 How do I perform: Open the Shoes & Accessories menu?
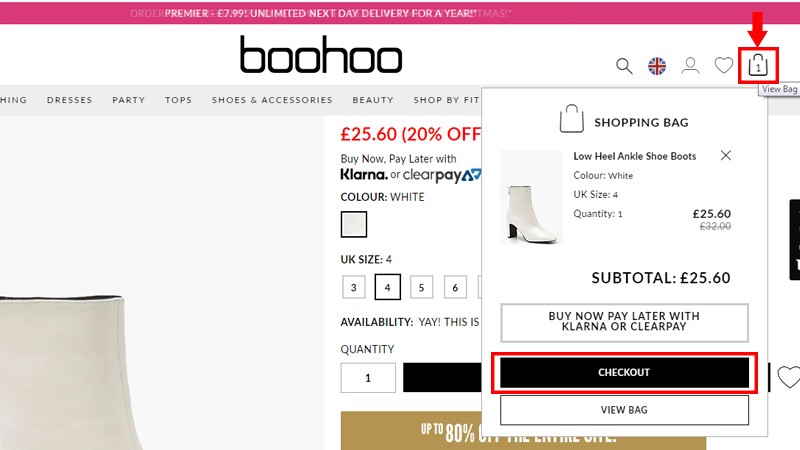(x=272, y=100)
